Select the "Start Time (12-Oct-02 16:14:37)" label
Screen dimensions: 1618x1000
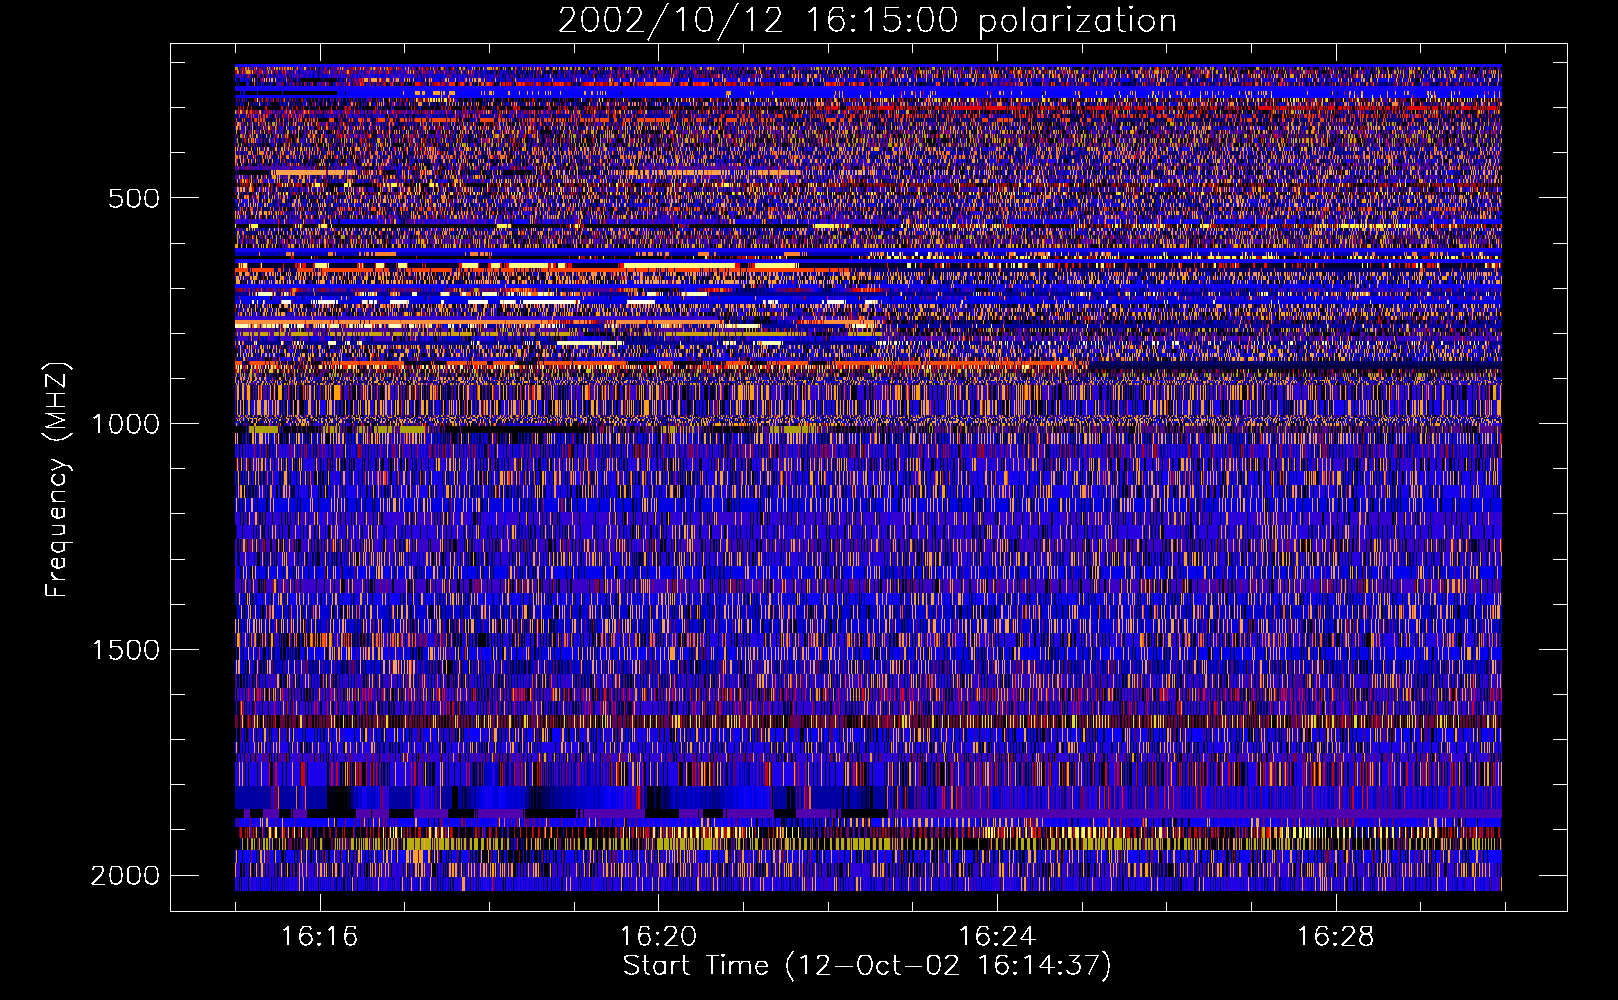[867, 966]
